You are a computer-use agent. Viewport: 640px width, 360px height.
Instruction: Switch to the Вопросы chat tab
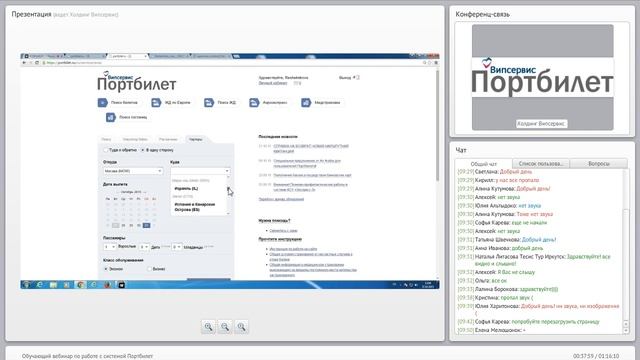point(599,163)
